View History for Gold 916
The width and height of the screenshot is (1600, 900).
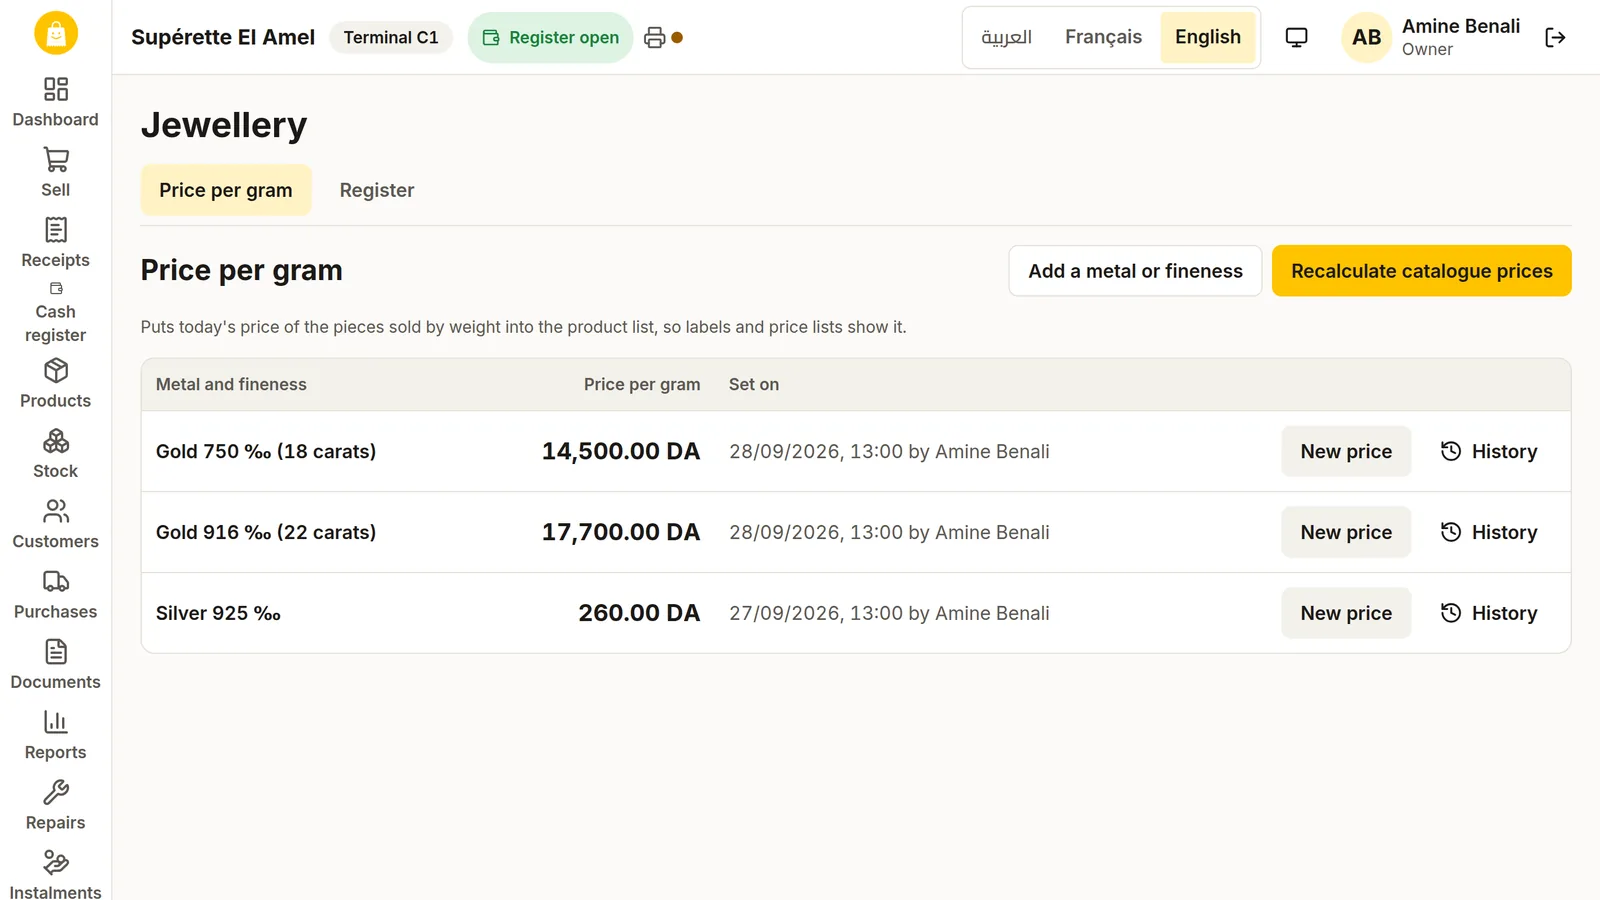coord(1488,532)
